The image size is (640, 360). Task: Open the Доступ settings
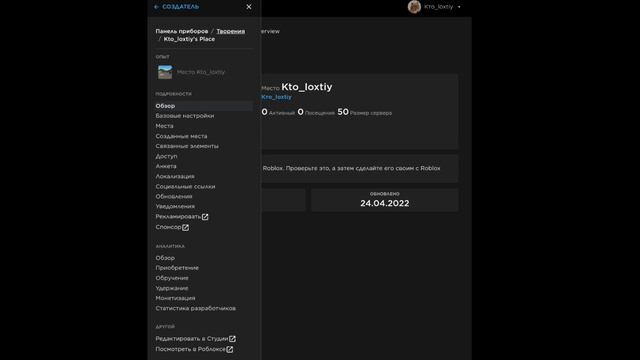[166, 156]
